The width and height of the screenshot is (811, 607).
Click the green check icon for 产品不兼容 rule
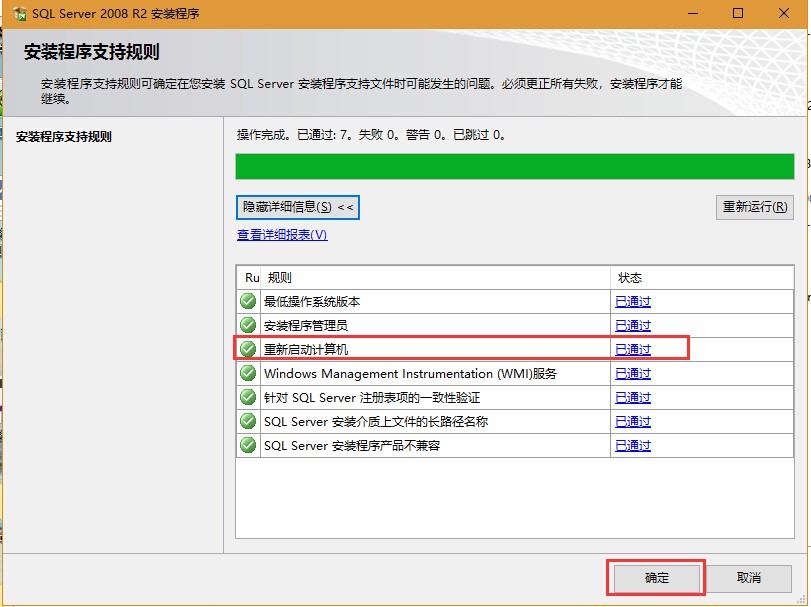tap(248, 445)
